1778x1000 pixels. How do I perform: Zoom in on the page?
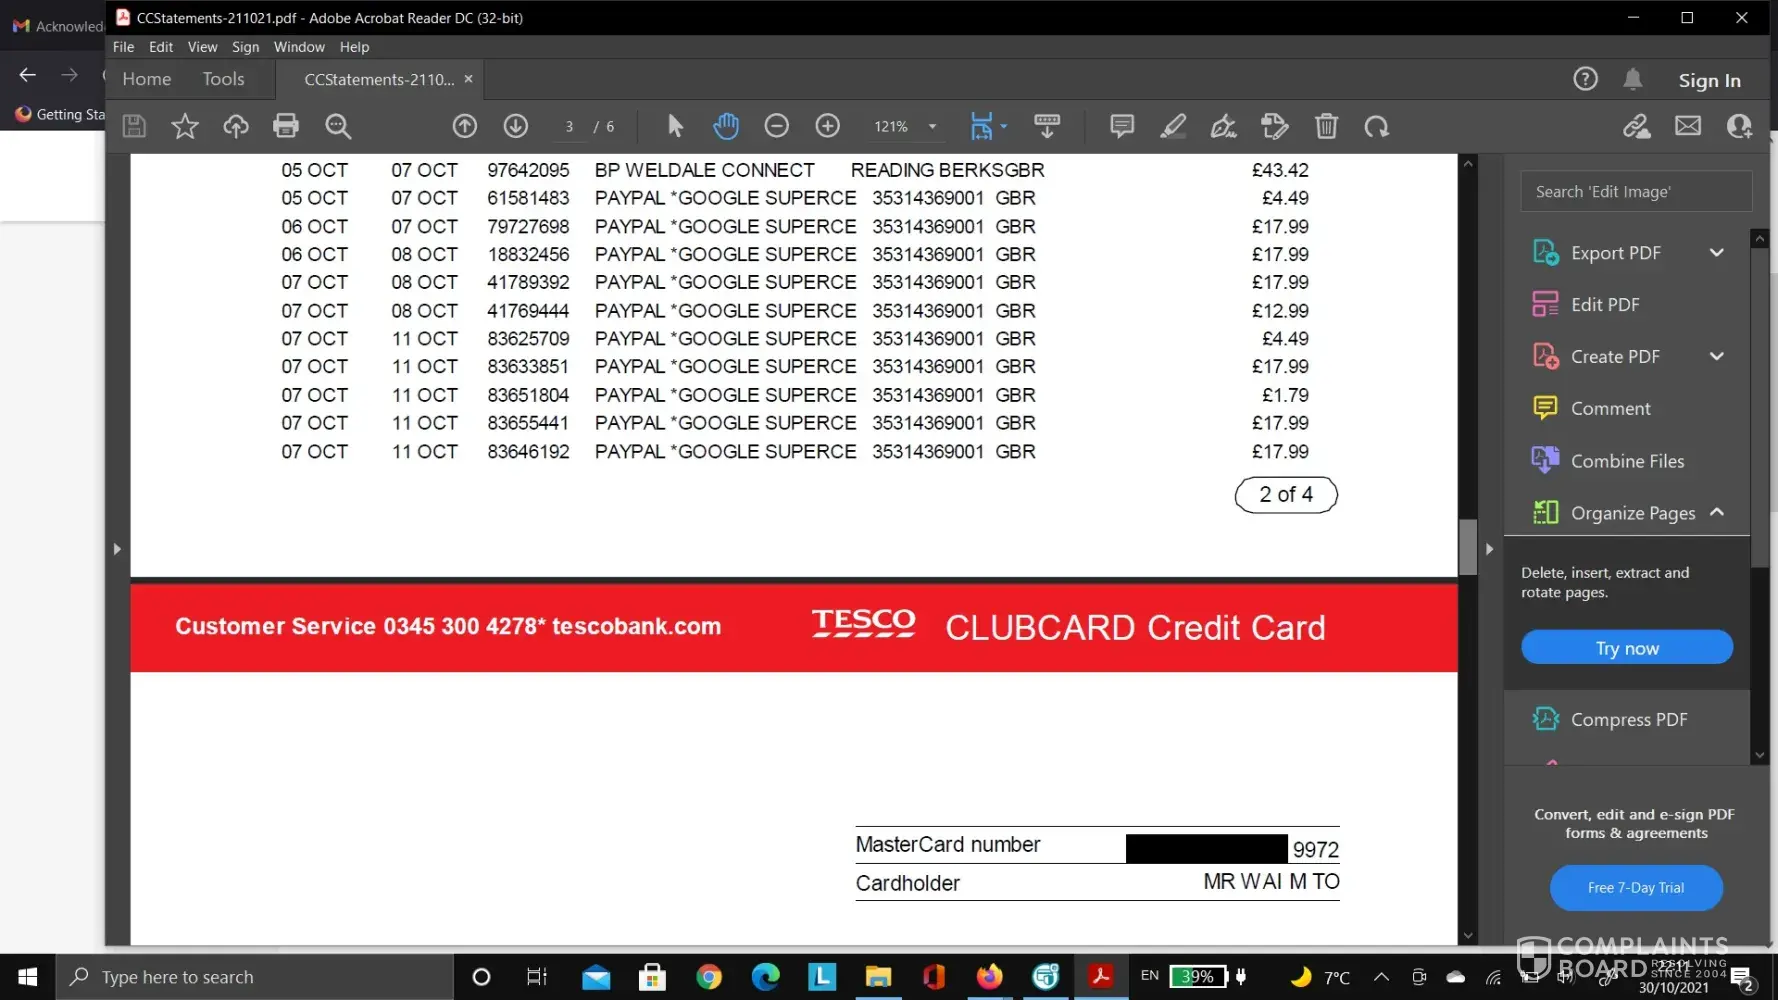click(x=828, y=126)
